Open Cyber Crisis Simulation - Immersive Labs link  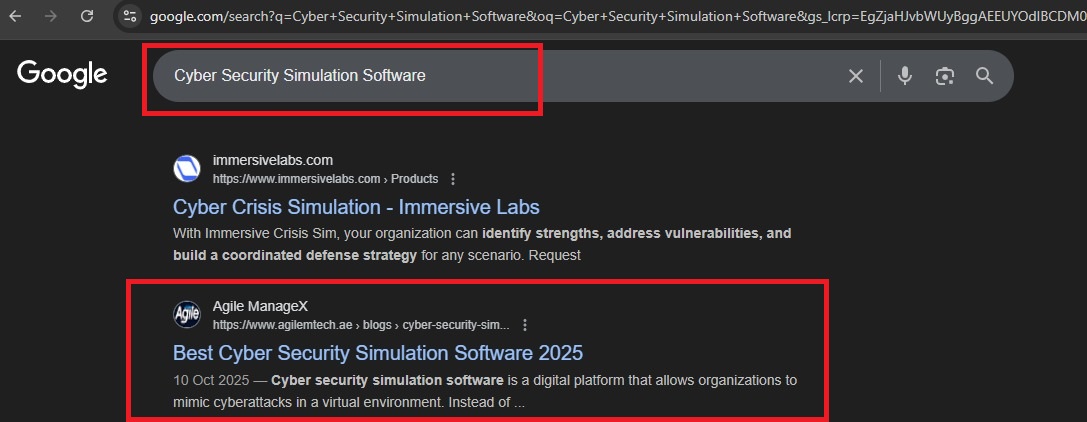point(356,207)
